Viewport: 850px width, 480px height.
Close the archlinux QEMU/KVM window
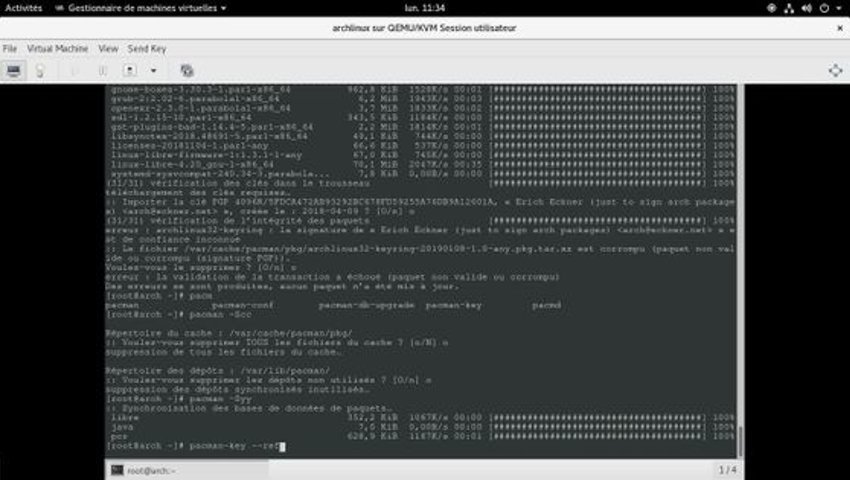[x=840, y=28]
